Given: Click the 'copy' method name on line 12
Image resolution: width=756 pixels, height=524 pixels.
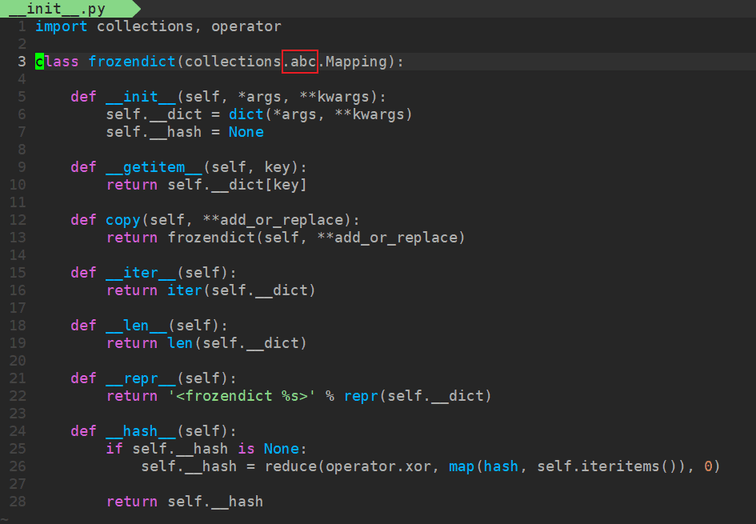Looking at the screenshot, I should pyautogui.click(x=123, y=220).
